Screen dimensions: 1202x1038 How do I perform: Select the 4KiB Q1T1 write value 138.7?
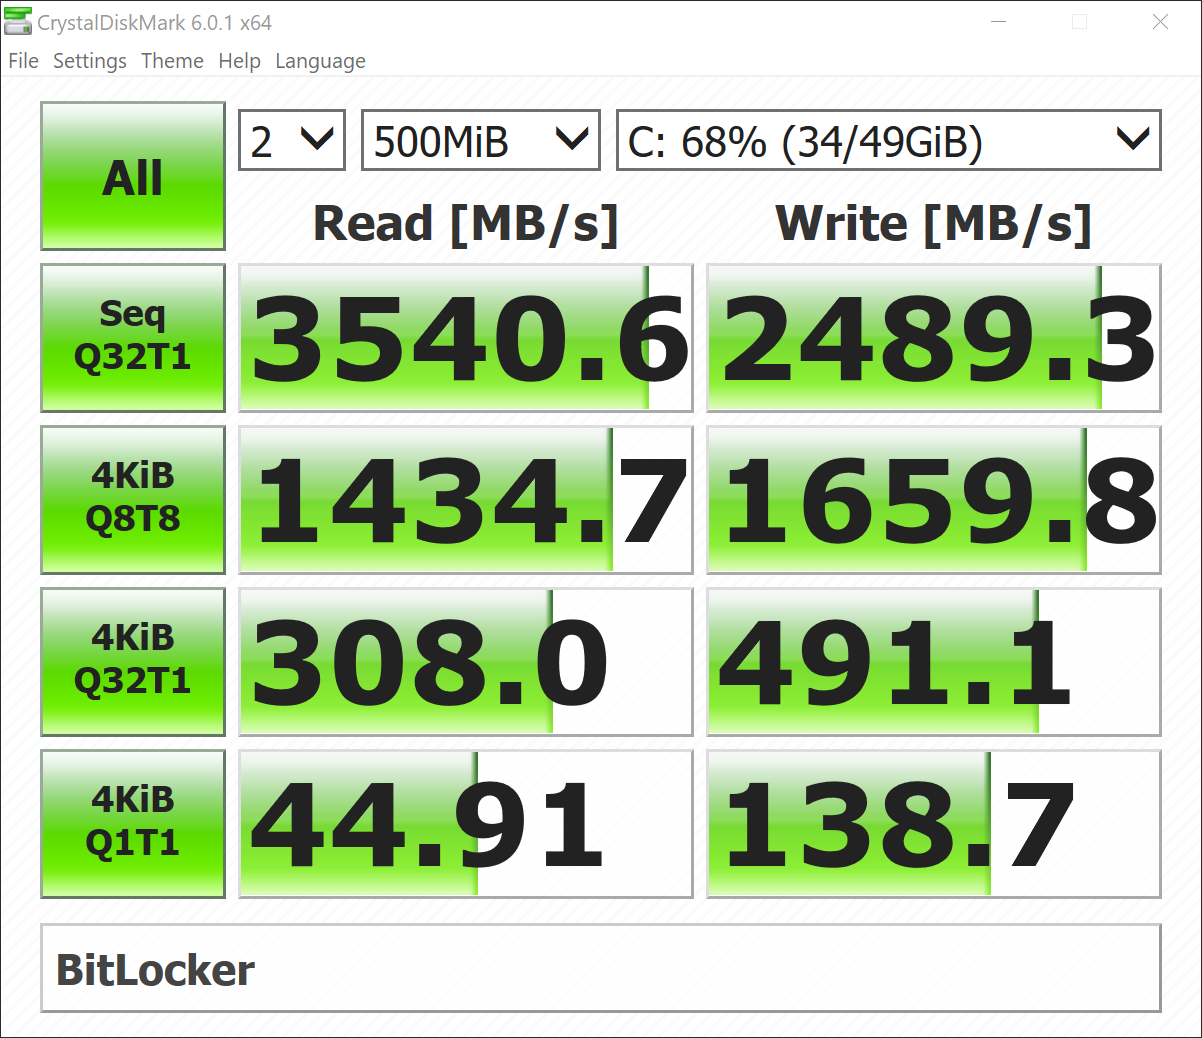pyautogui.click(x=934, y=824)
